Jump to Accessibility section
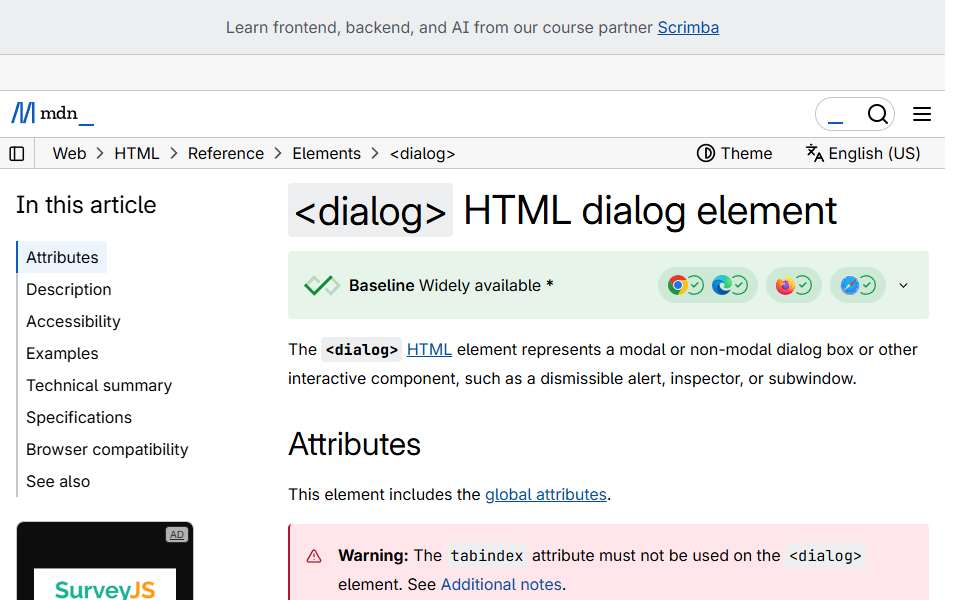960x600 pixels. pyautogui.click(x=73, y=321)
